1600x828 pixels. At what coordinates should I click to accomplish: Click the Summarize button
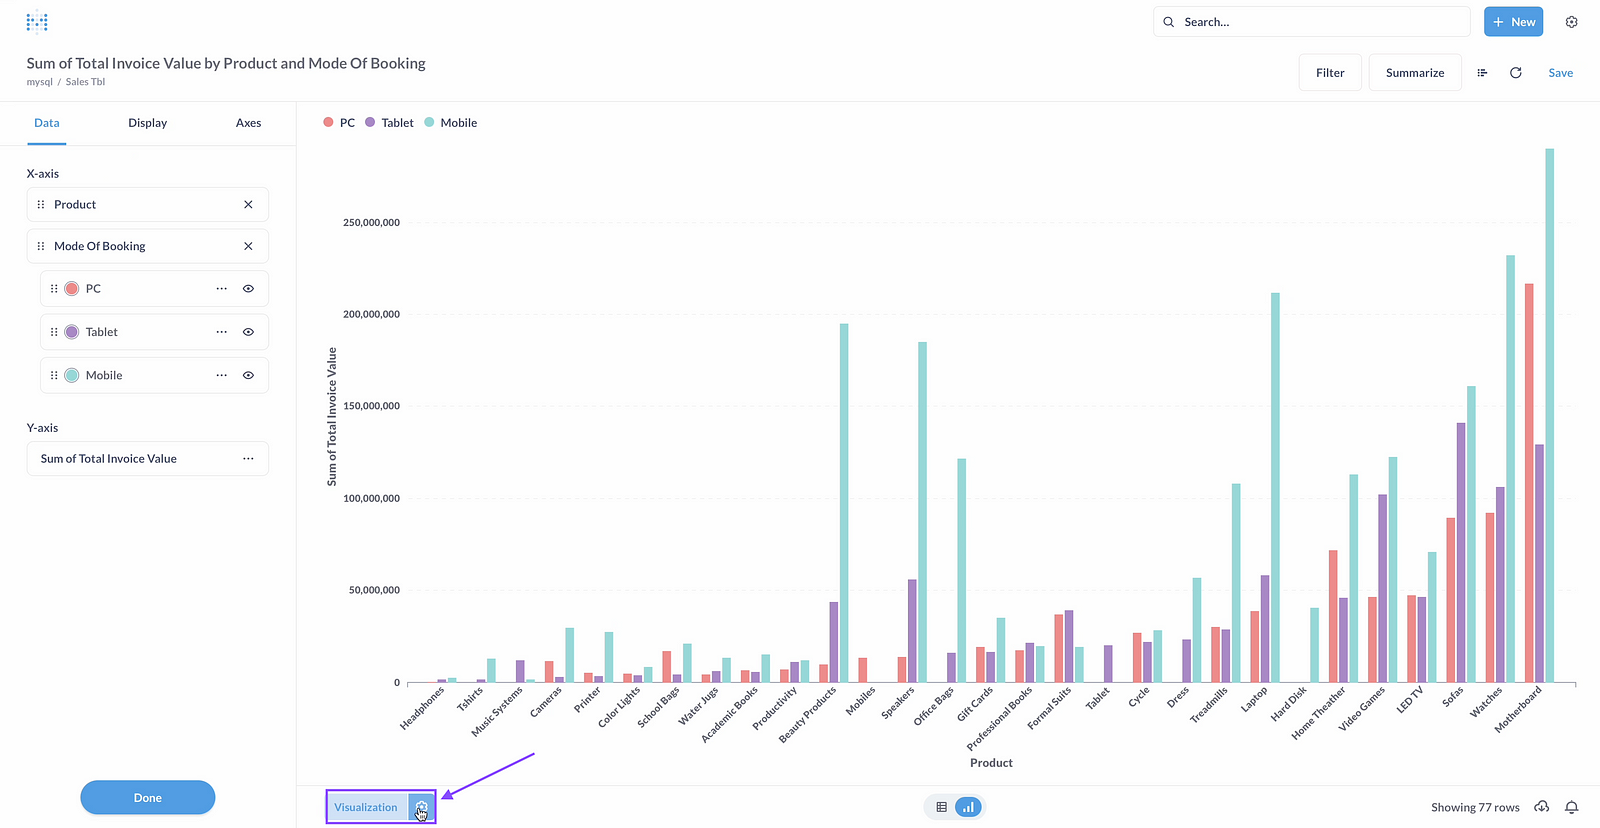coord(1414,73)
